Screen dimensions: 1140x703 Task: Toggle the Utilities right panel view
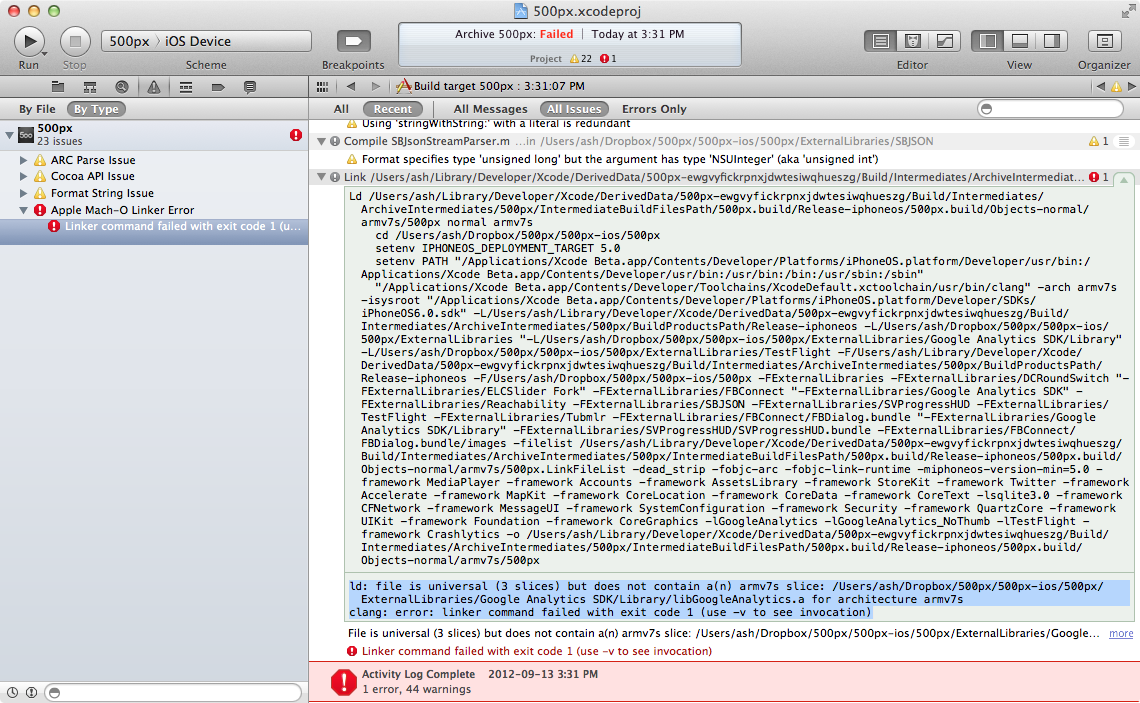[1051, 41]
